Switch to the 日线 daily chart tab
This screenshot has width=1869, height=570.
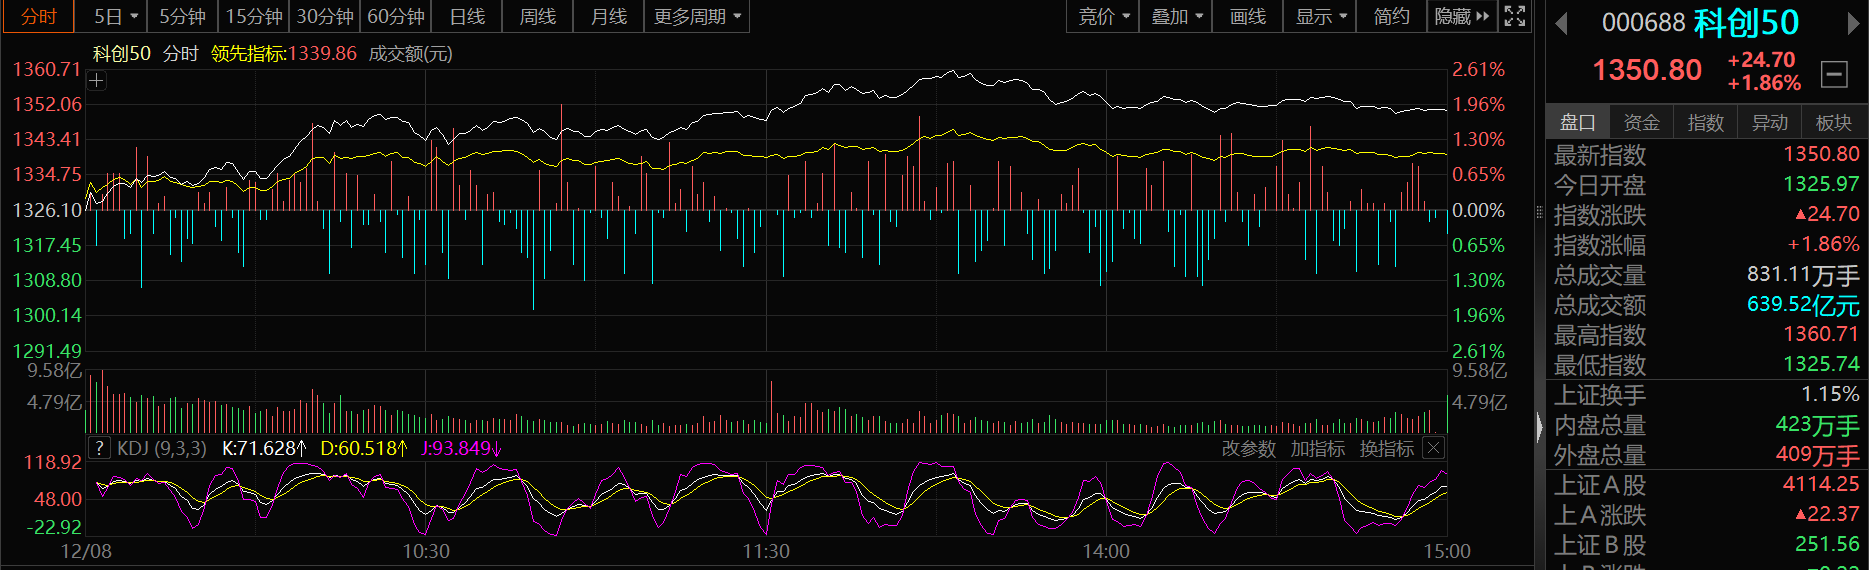click(467, 16)
